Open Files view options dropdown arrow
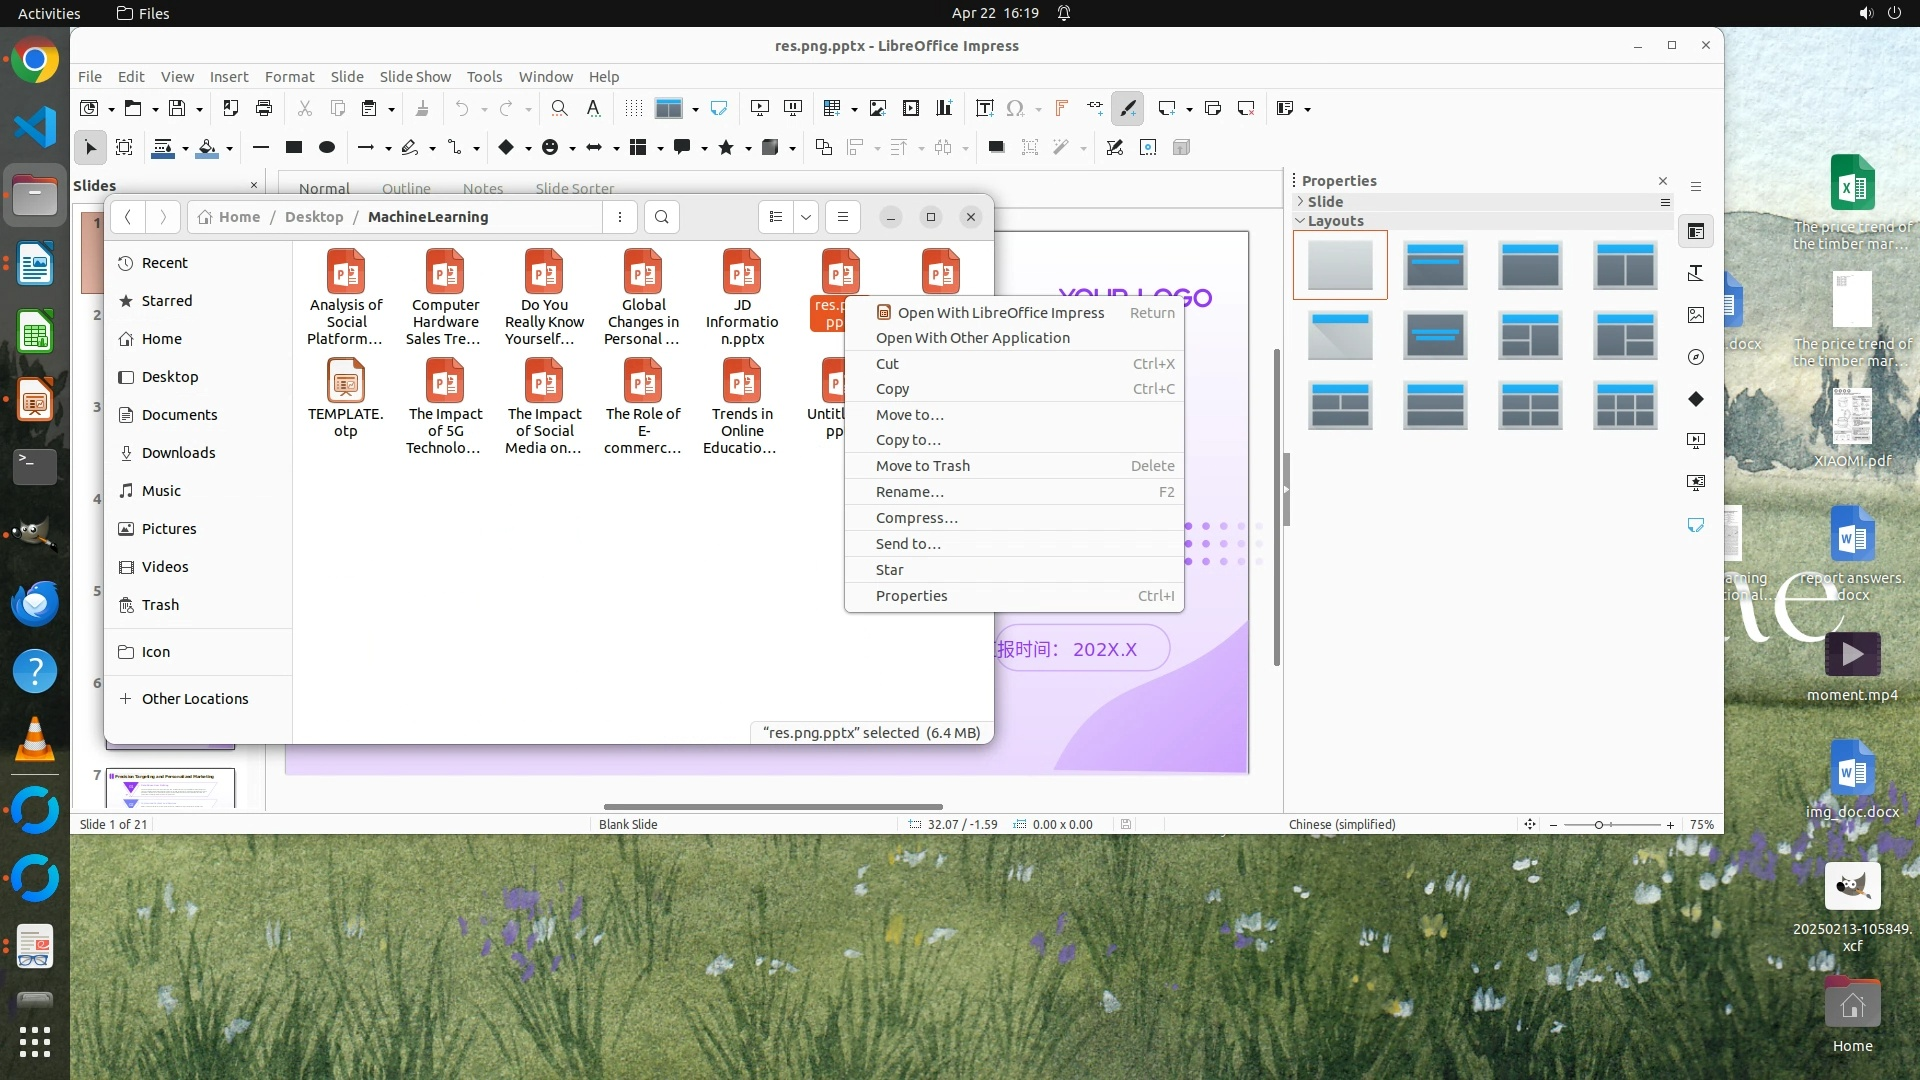 [806, 217]
